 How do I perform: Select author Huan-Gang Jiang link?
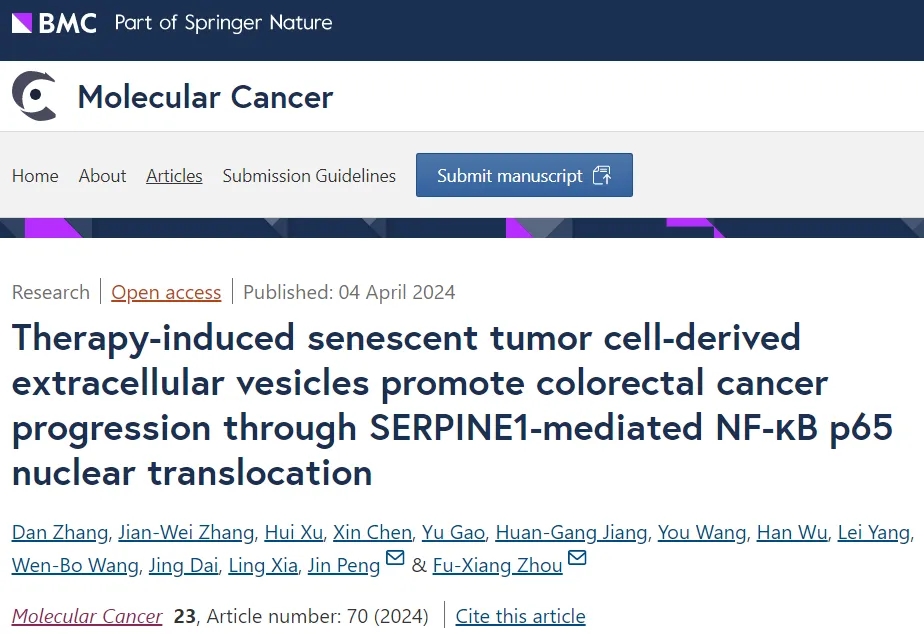pyautogui.click(x=571, y=533)
